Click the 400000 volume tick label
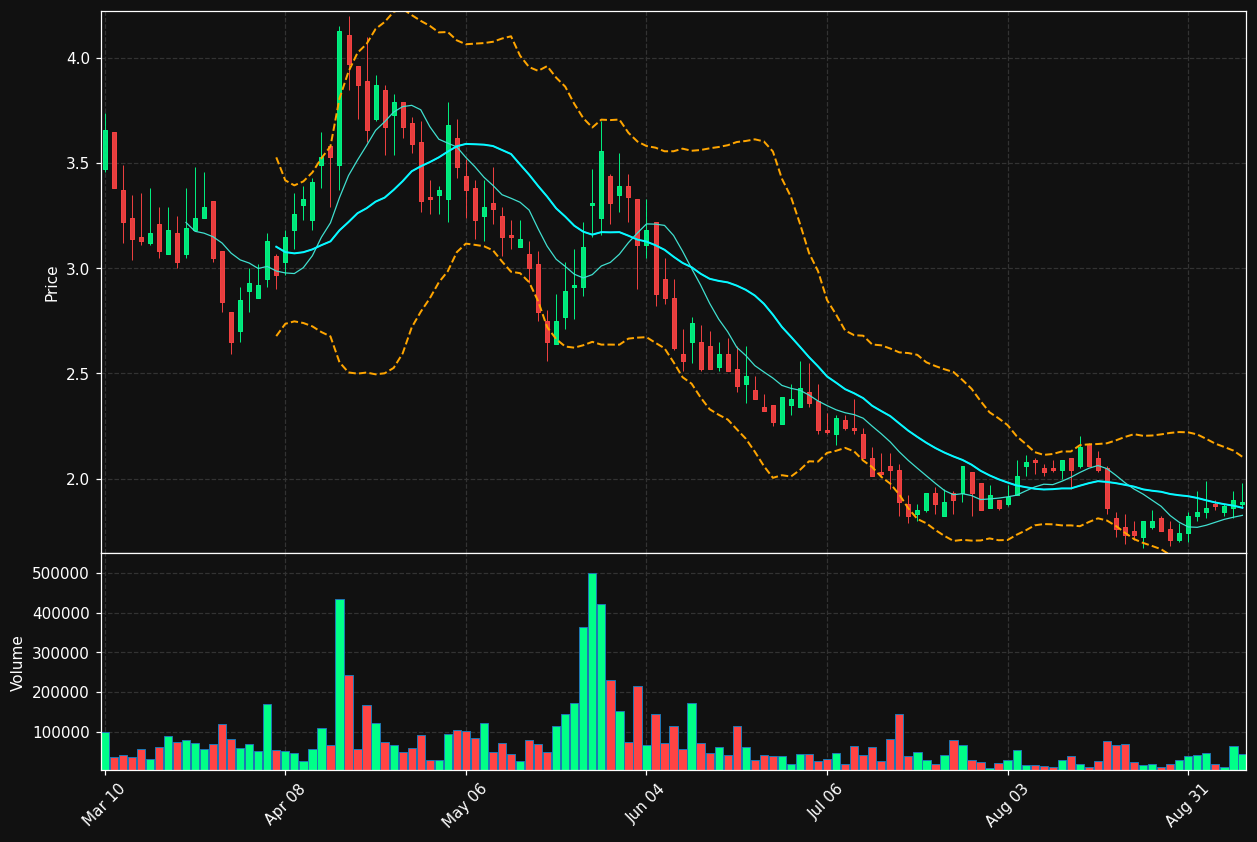This screenshot has height=842, width=1257. [x=62, y=614]
